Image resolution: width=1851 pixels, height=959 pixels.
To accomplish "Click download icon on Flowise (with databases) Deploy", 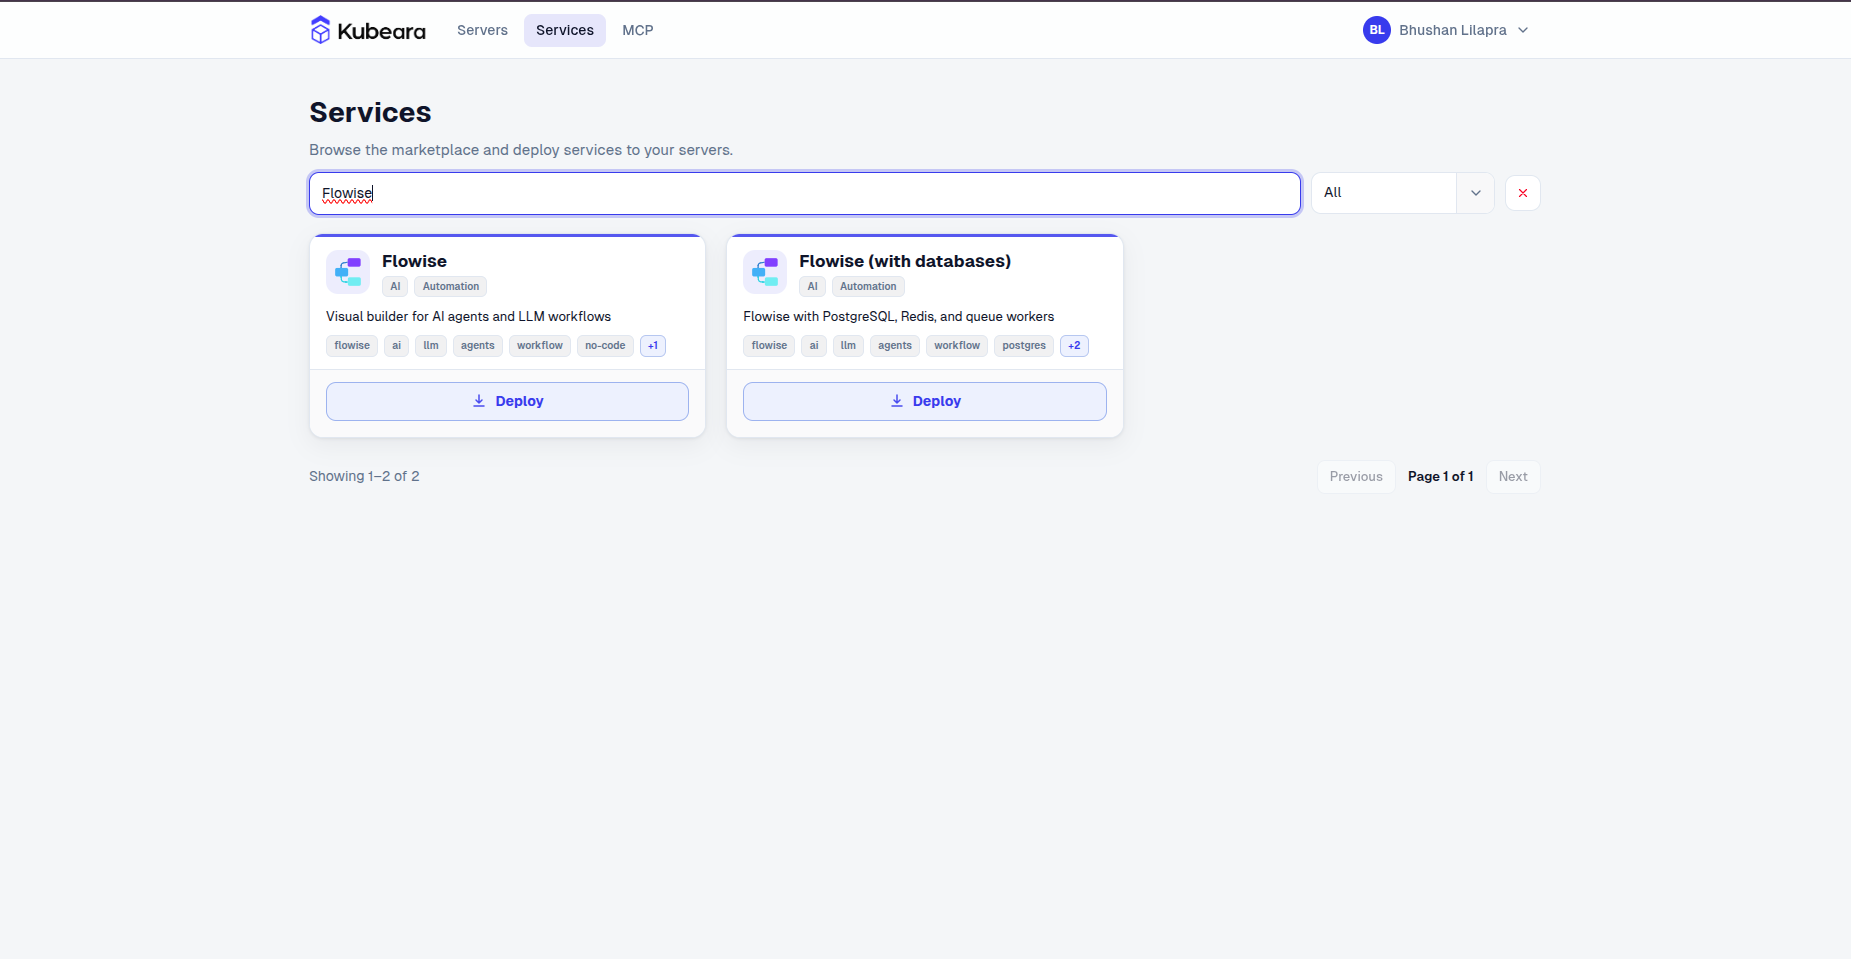I will point(897,401).
